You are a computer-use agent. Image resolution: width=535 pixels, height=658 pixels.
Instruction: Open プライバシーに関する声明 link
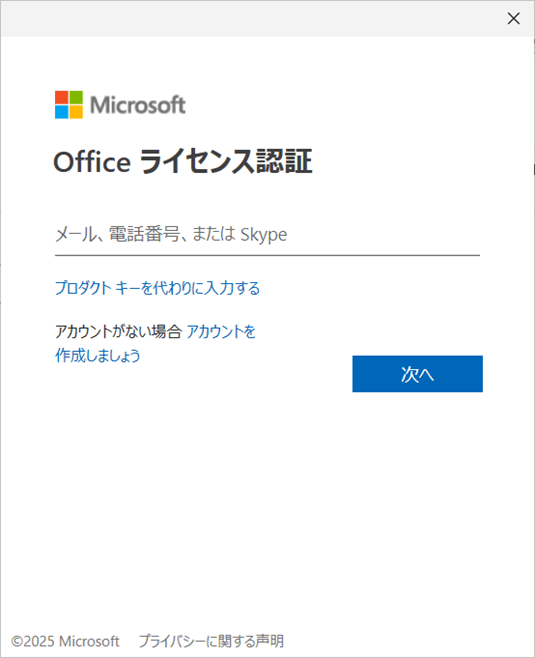point(211,641)
